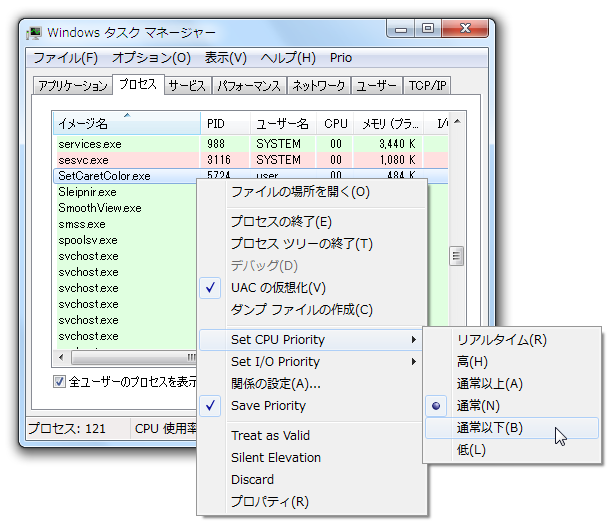Click プロセス: 121 status bar entry
Screen dimensions: 611x524
pyautogui.click(x=67, y=429)
